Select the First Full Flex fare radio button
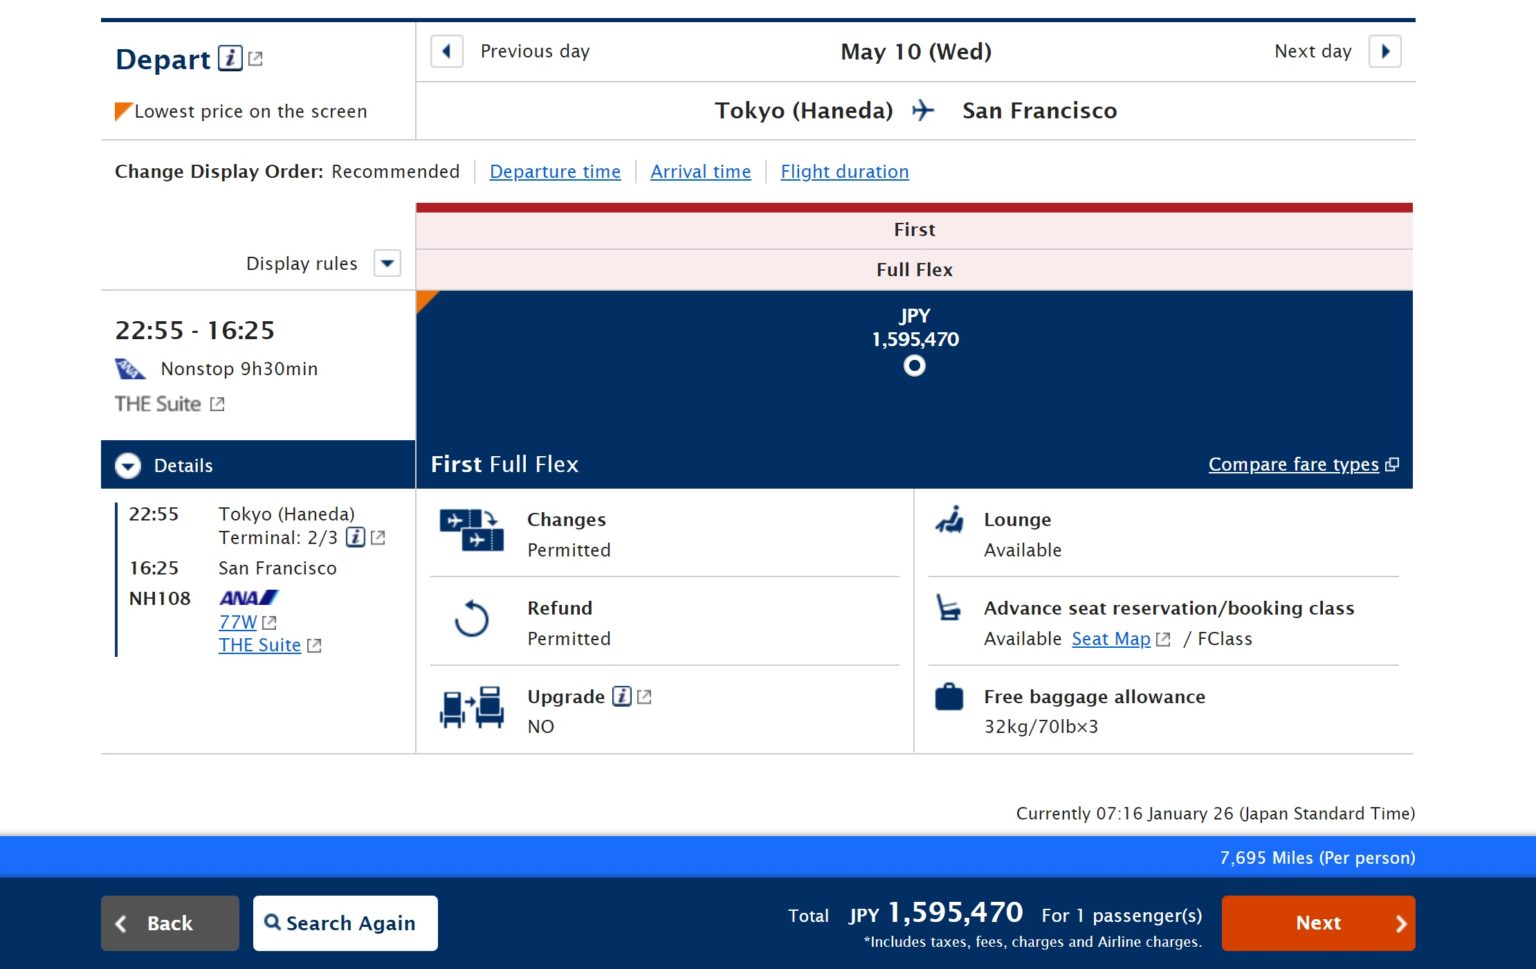1536x969 pixels. (x=913, y=366)
